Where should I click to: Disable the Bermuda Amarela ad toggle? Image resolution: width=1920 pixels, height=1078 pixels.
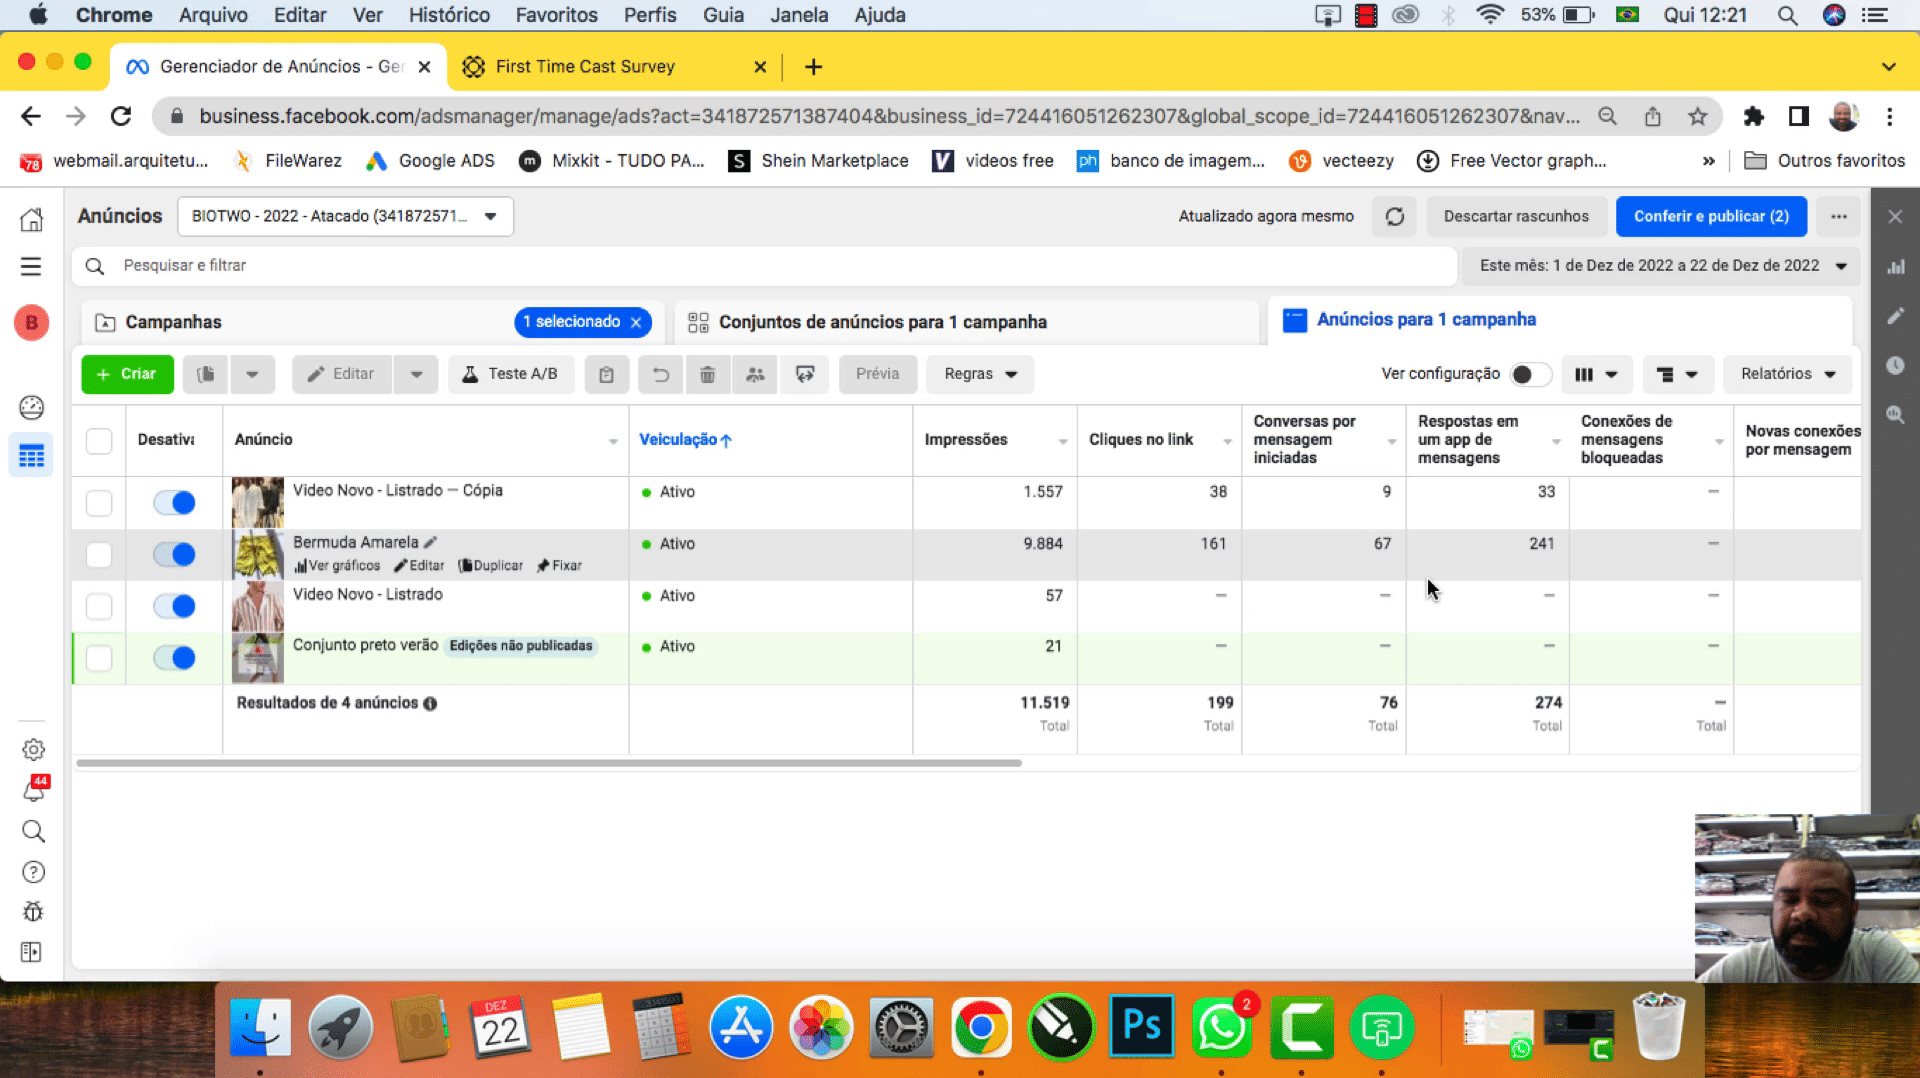pyautogui.click(x=174, y=554)
